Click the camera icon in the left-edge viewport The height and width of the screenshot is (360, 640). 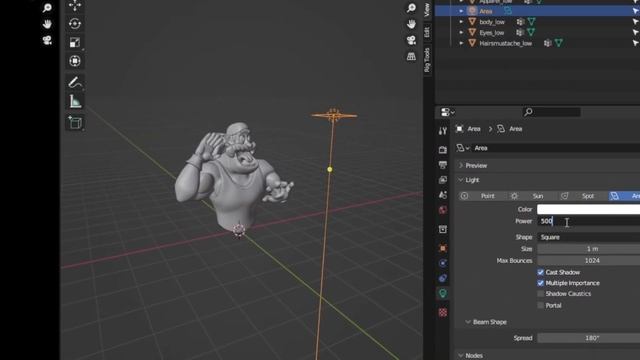click(x=47, y=40)
